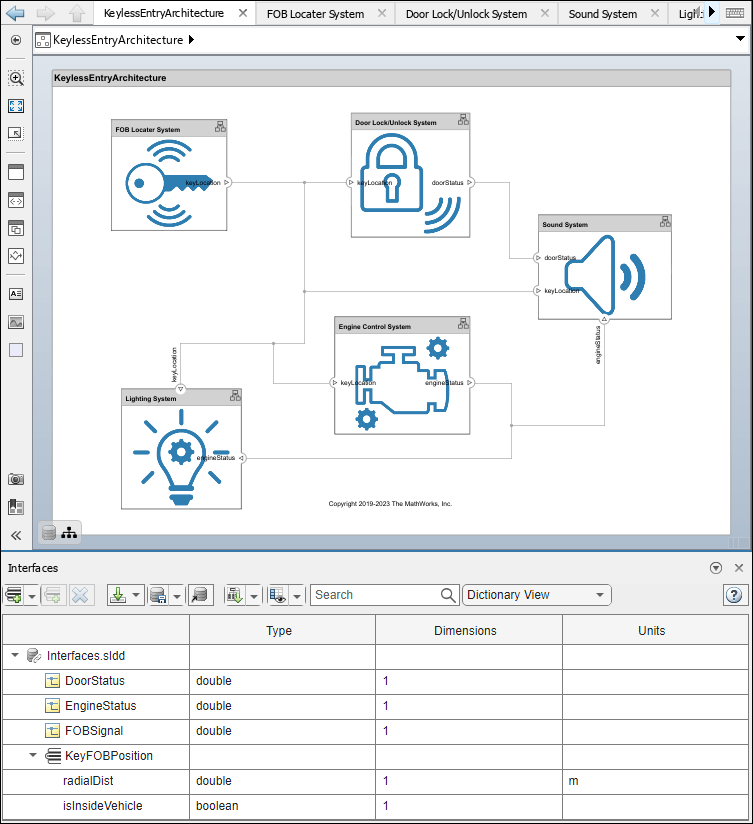Screen dimensions: 753x824
Task: Click the keyboard icon at top right
Action: pyautogui.click(x=734, y=13)
